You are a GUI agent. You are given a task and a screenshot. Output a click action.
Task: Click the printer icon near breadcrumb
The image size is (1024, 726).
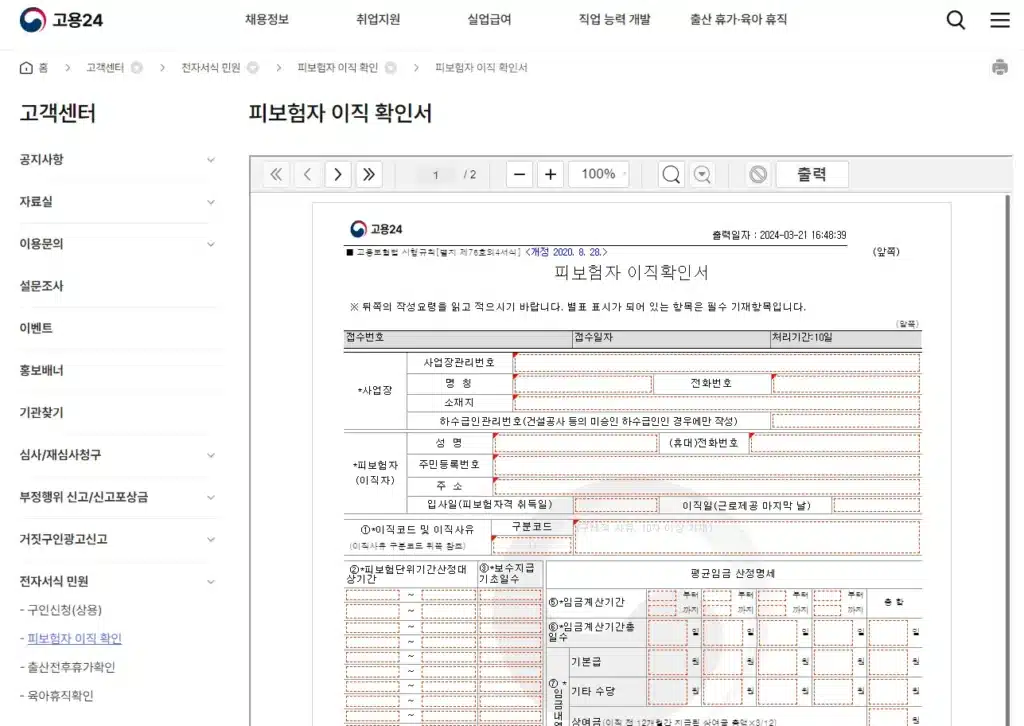(1000, 67)
